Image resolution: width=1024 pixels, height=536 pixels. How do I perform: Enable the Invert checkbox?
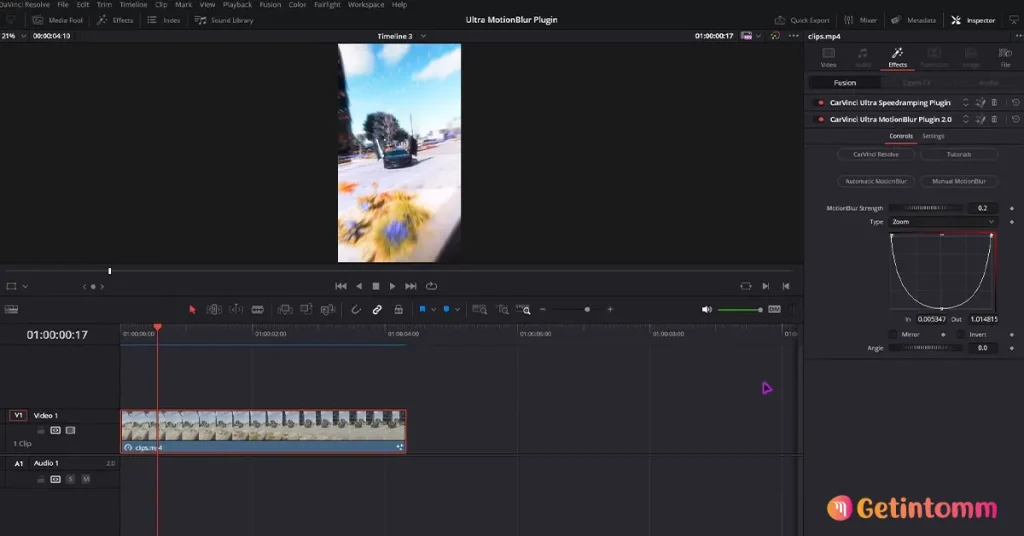click(960, 334)
